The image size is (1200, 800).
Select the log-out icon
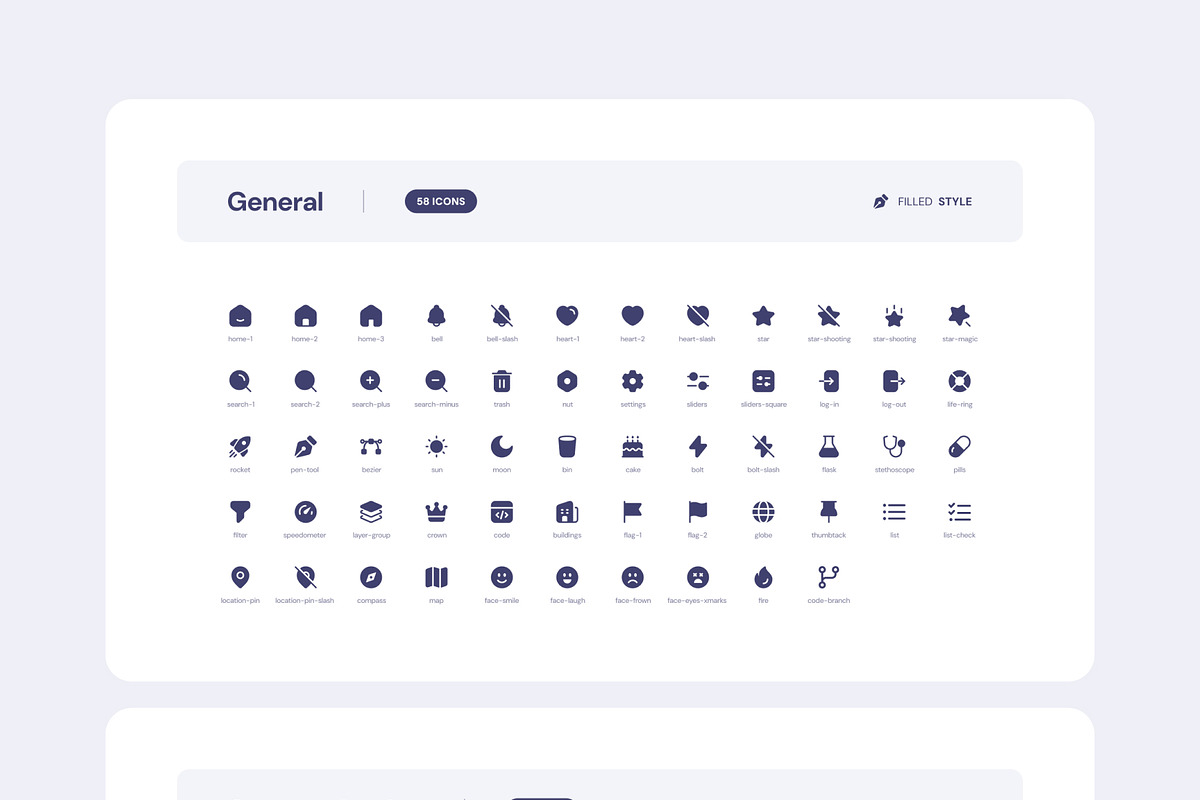(894, 381)
